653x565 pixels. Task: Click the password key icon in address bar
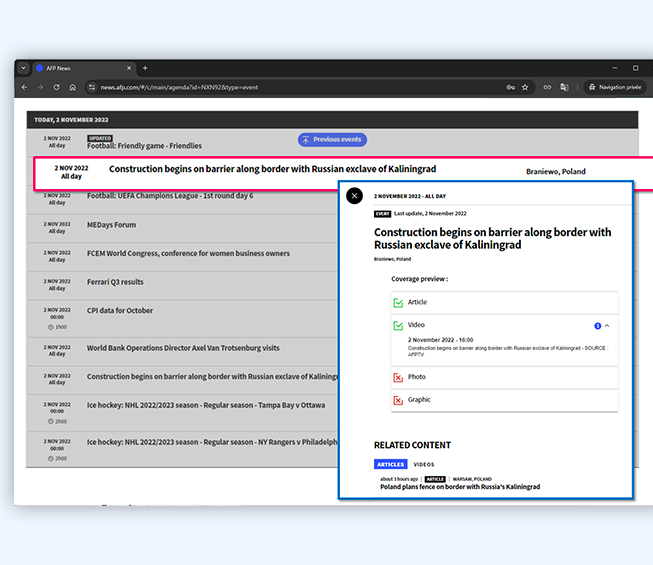click(510, 87)
